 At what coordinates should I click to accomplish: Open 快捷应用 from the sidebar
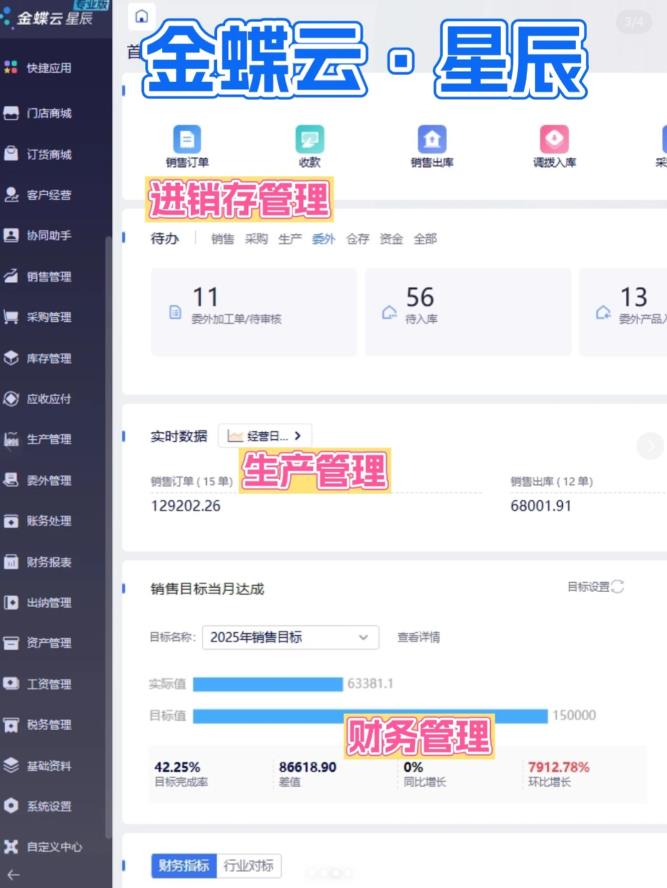48,68
